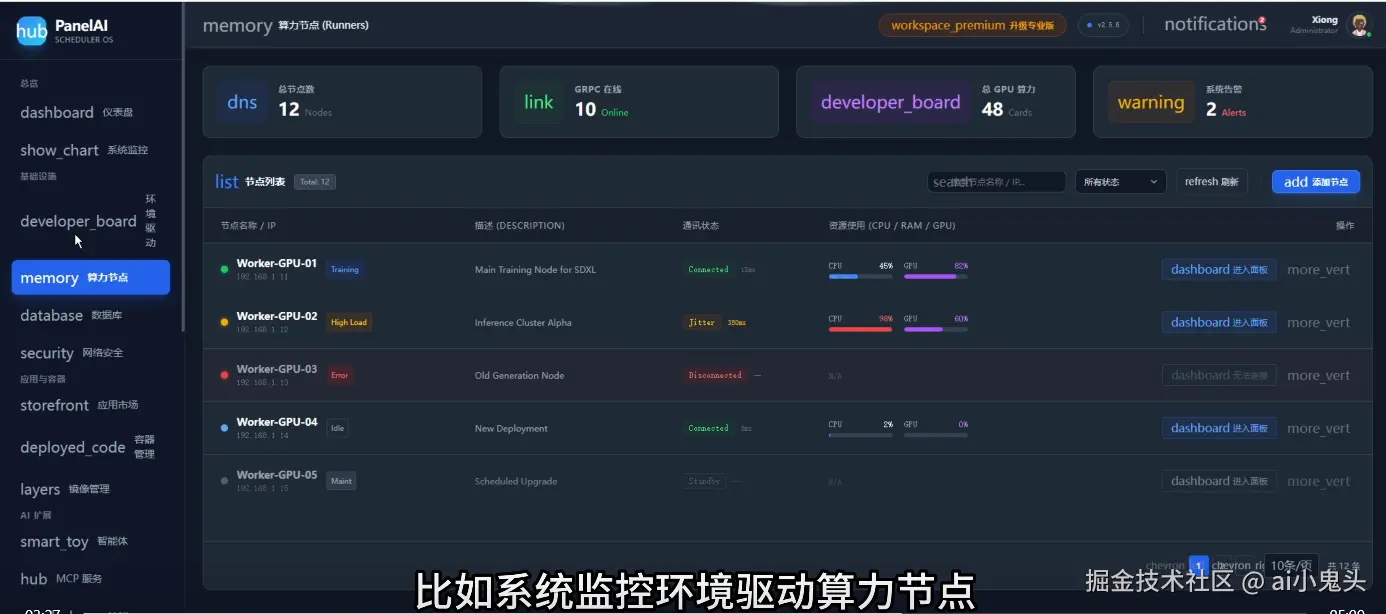Viewport: 1386px width, 614px height.
Task: Click the Worker-GPU-05 node name
Action: pos(277,475)
